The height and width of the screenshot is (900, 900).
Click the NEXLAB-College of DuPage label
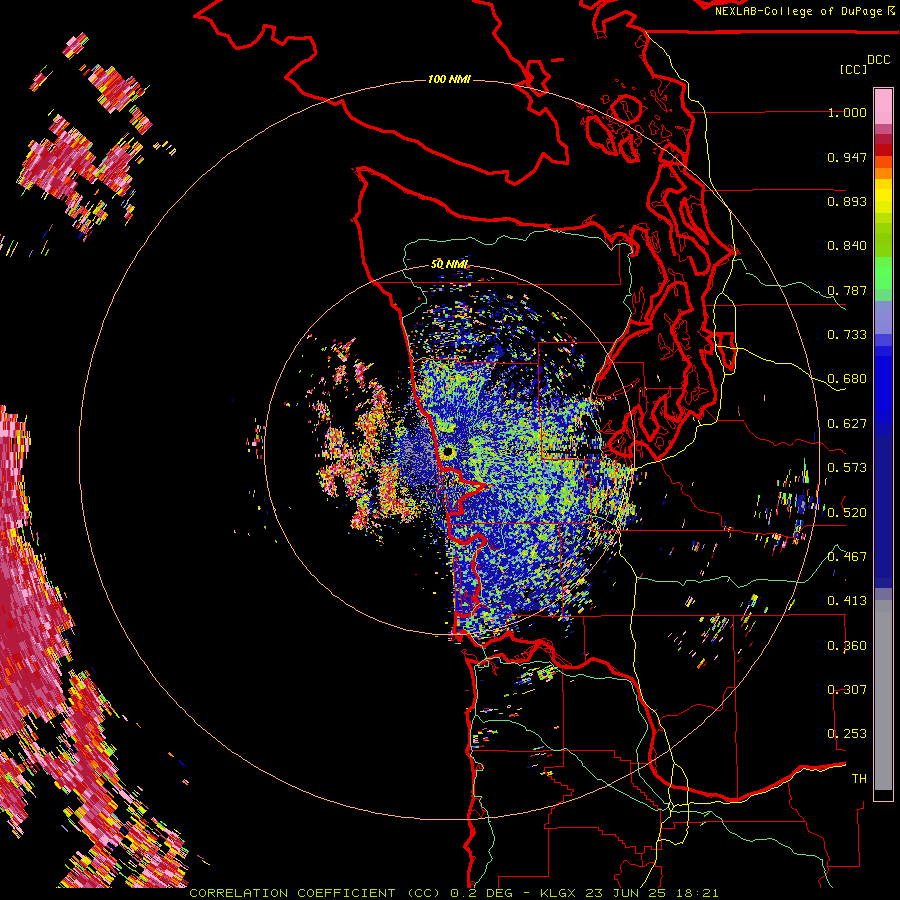(x=805, y=11)
